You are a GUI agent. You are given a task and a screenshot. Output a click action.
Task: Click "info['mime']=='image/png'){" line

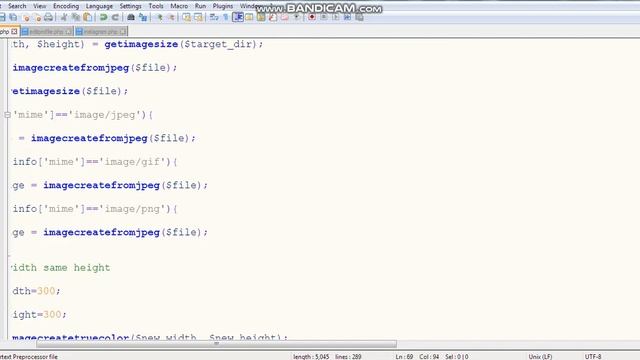pyautogui.click(x=95, y=209)
